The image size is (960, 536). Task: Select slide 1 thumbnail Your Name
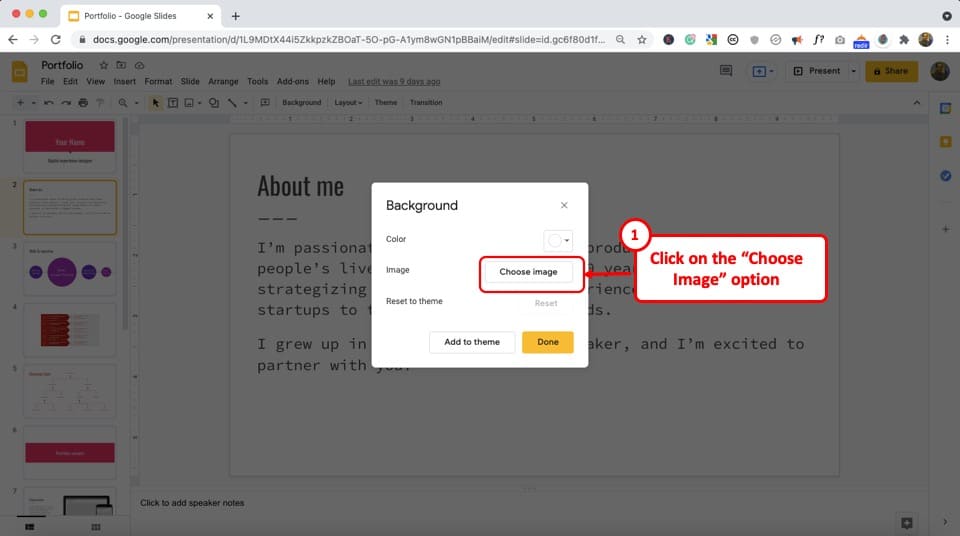(x=70, y=146)
